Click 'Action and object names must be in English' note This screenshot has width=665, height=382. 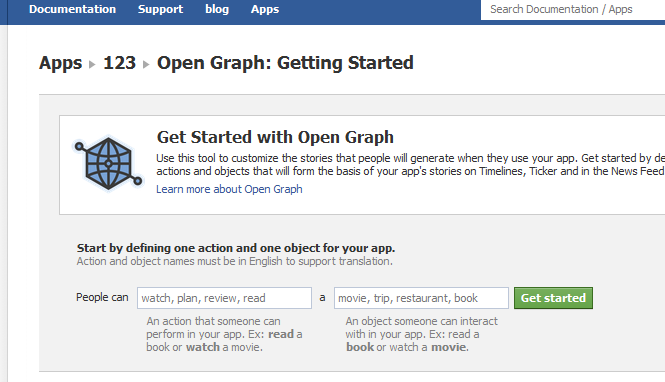point(235,261)
